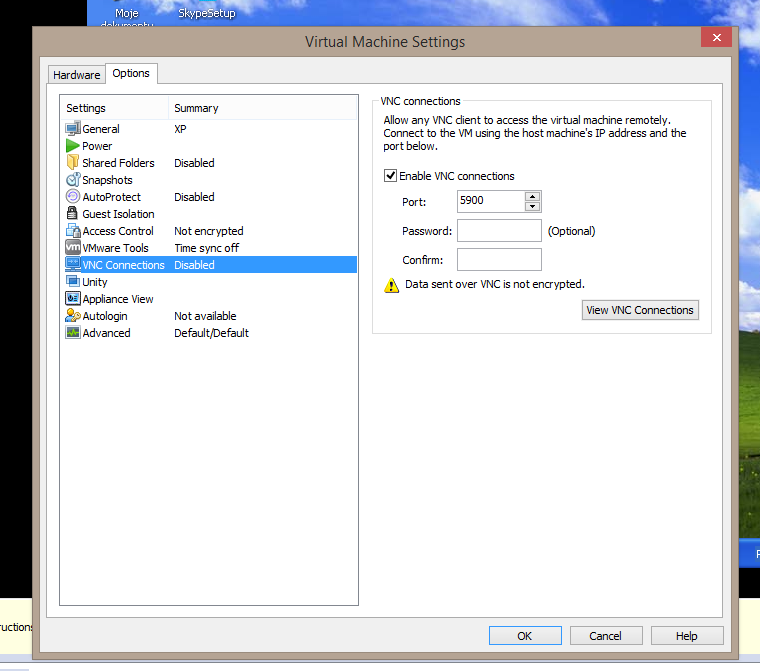Open Help for this dialog
This screenshot has width=760, height=671.
[687, 636]
